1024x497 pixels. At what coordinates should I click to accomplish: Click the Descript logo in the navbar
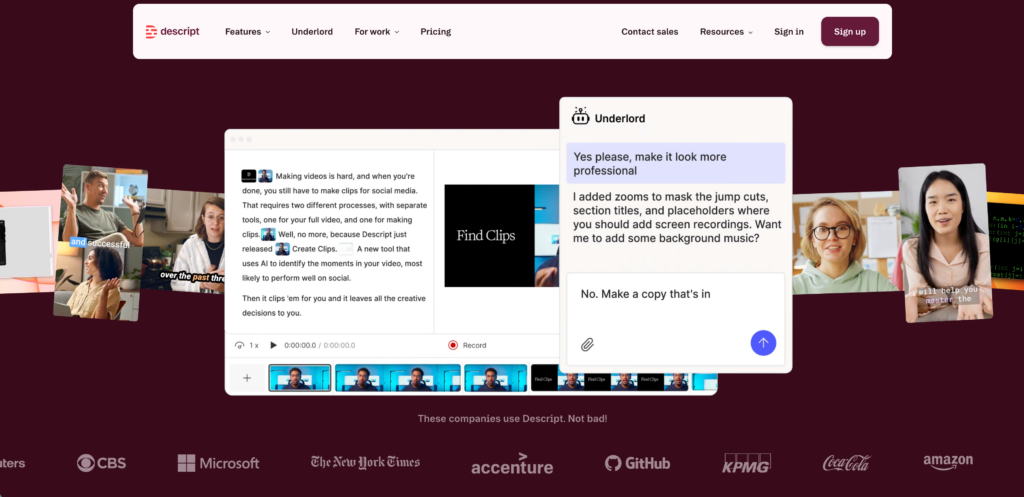pyautogui.click(x=172, y=31)
